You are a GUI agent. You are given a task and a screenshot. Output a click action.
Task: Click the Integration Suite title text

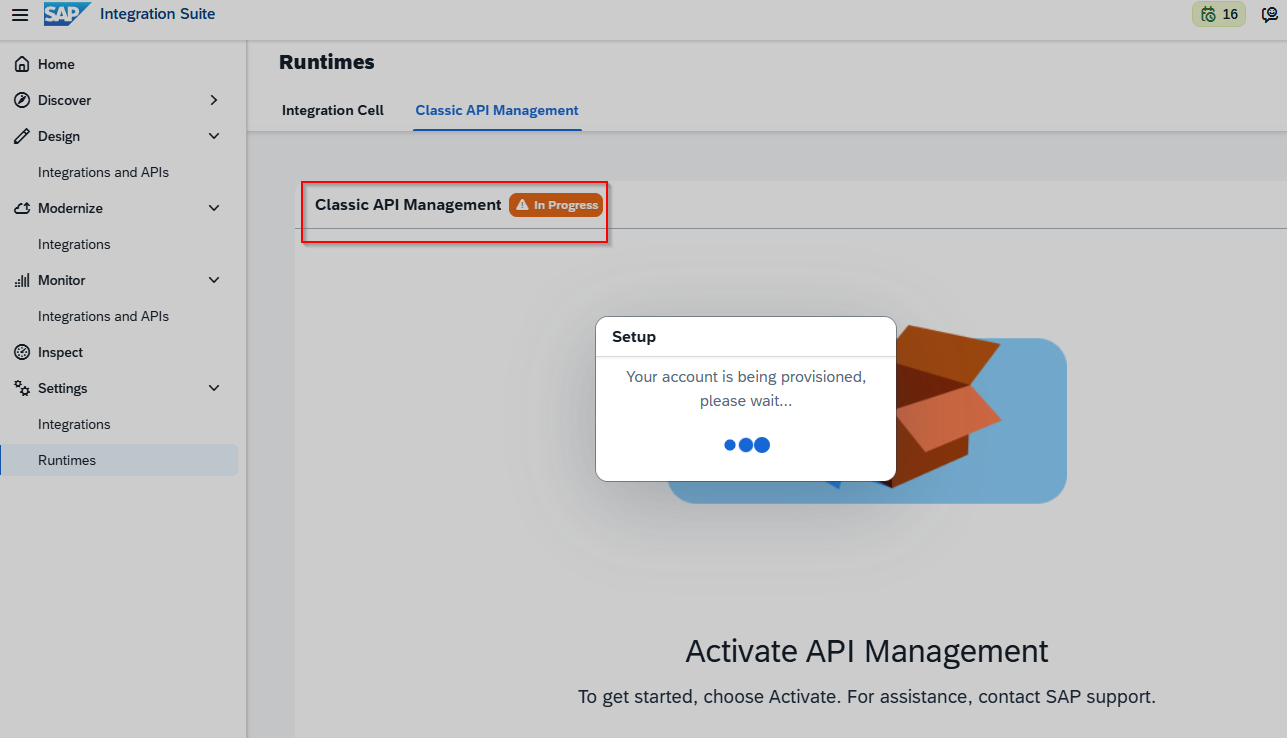[x=157, y=14]
